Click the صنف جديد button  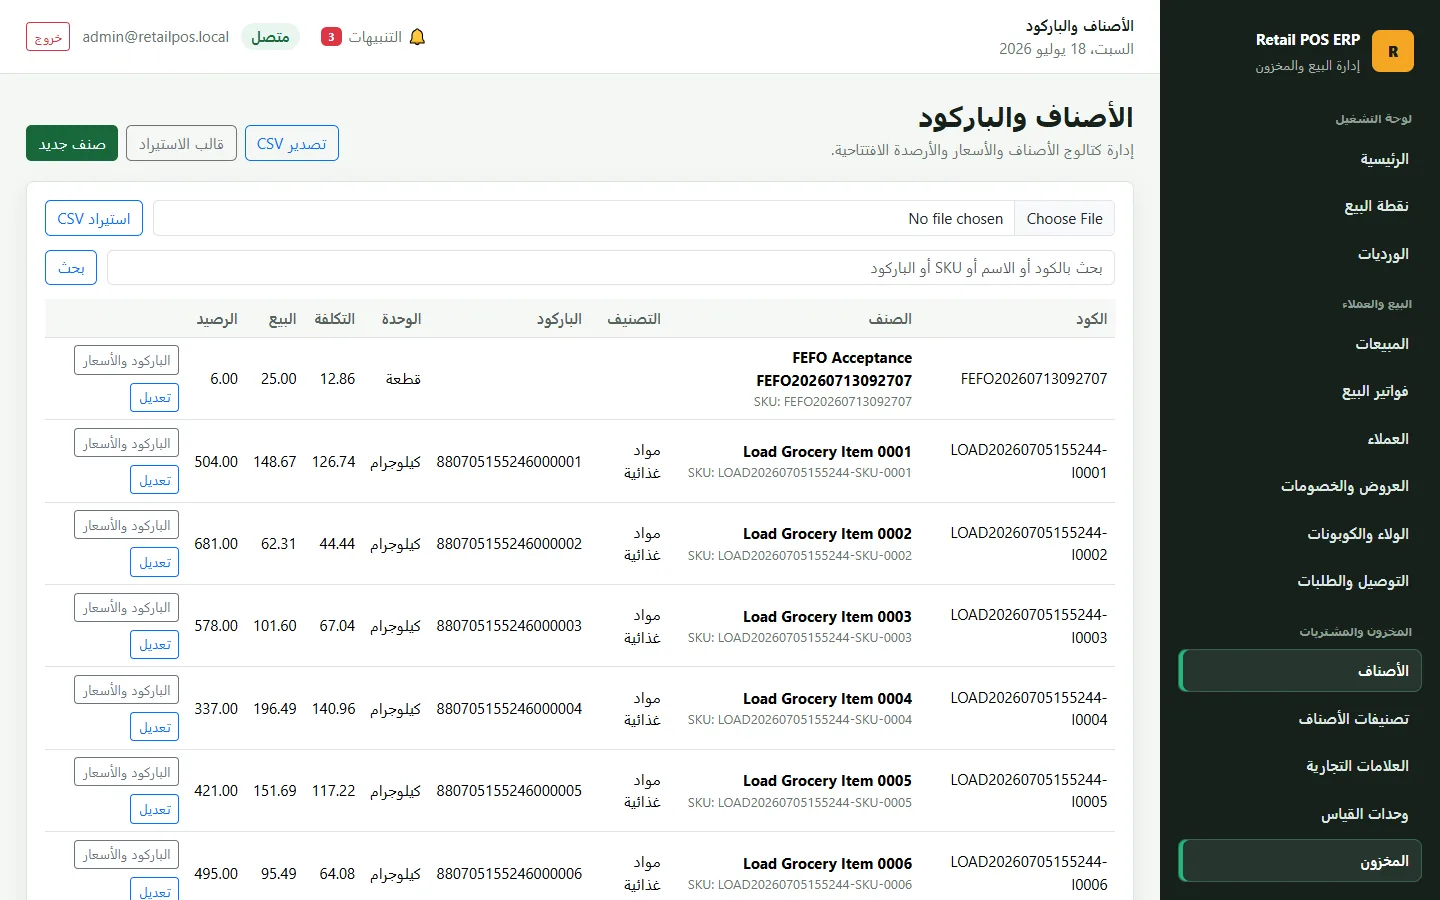coord(72,143)
